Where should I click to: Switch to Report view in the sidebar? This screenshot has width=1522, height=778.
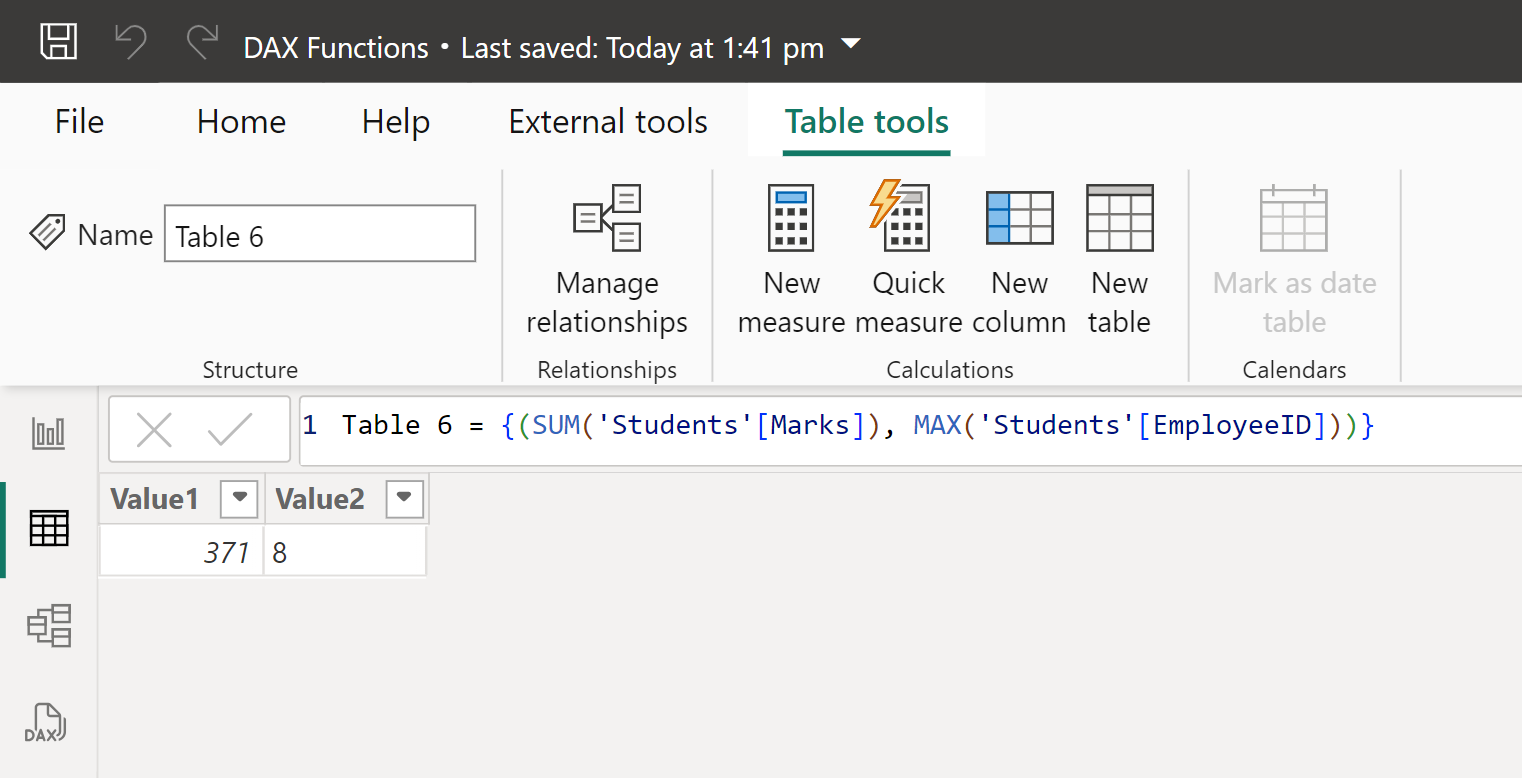(48, 433)
